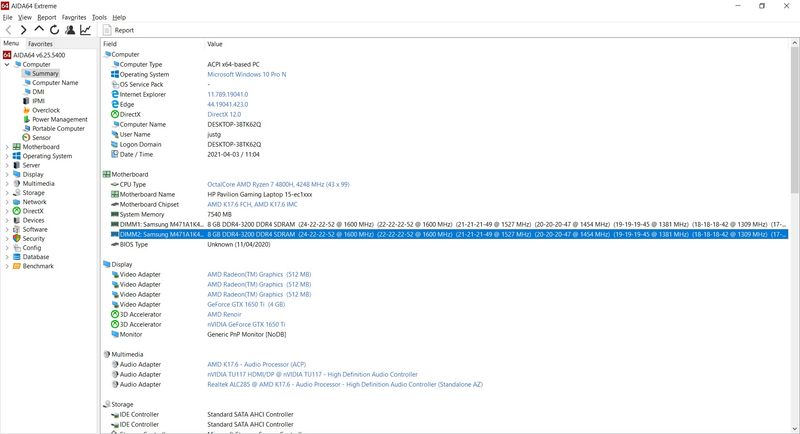Viewport: 800px width, 434px height.
Task: Open the nVIDIA GeForce GTX 1650 Ti accelerator link
Action: pos(246,324)
